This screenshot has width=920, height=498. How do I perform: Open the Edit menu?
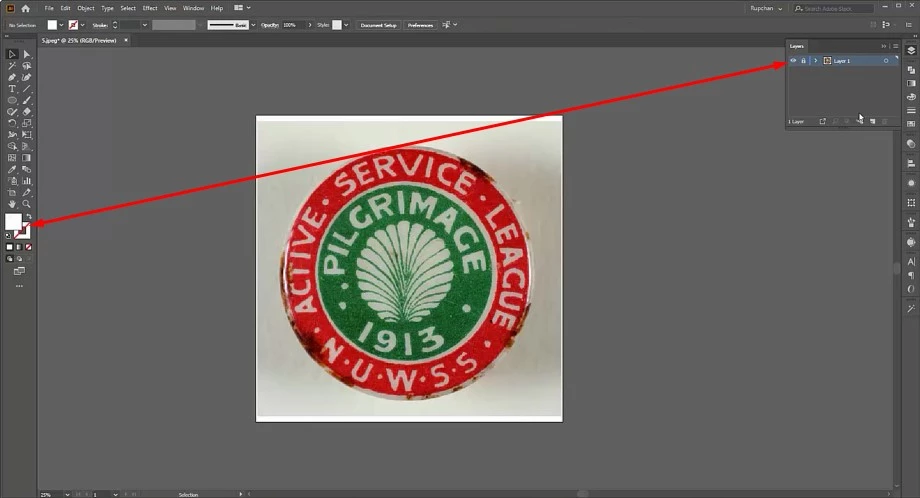coord(65,8)
